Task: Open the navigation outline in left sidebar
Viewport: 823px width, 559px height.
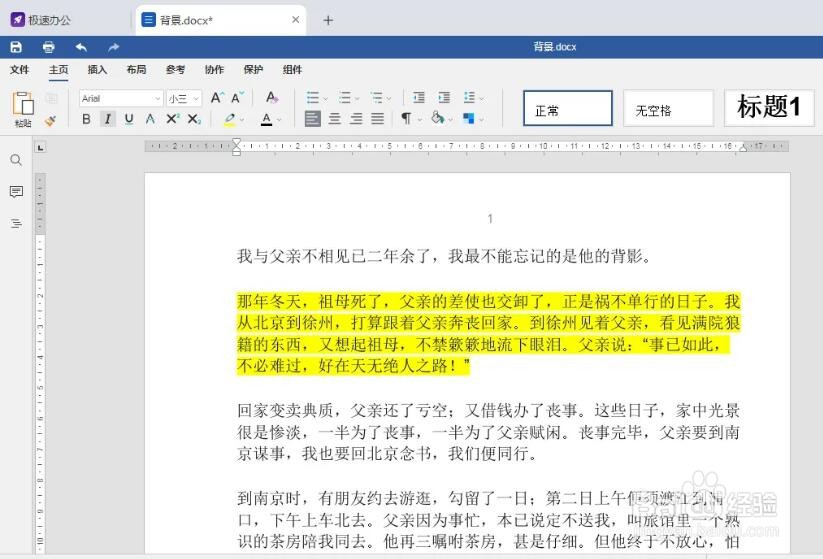Action: (x=16, y=223)
